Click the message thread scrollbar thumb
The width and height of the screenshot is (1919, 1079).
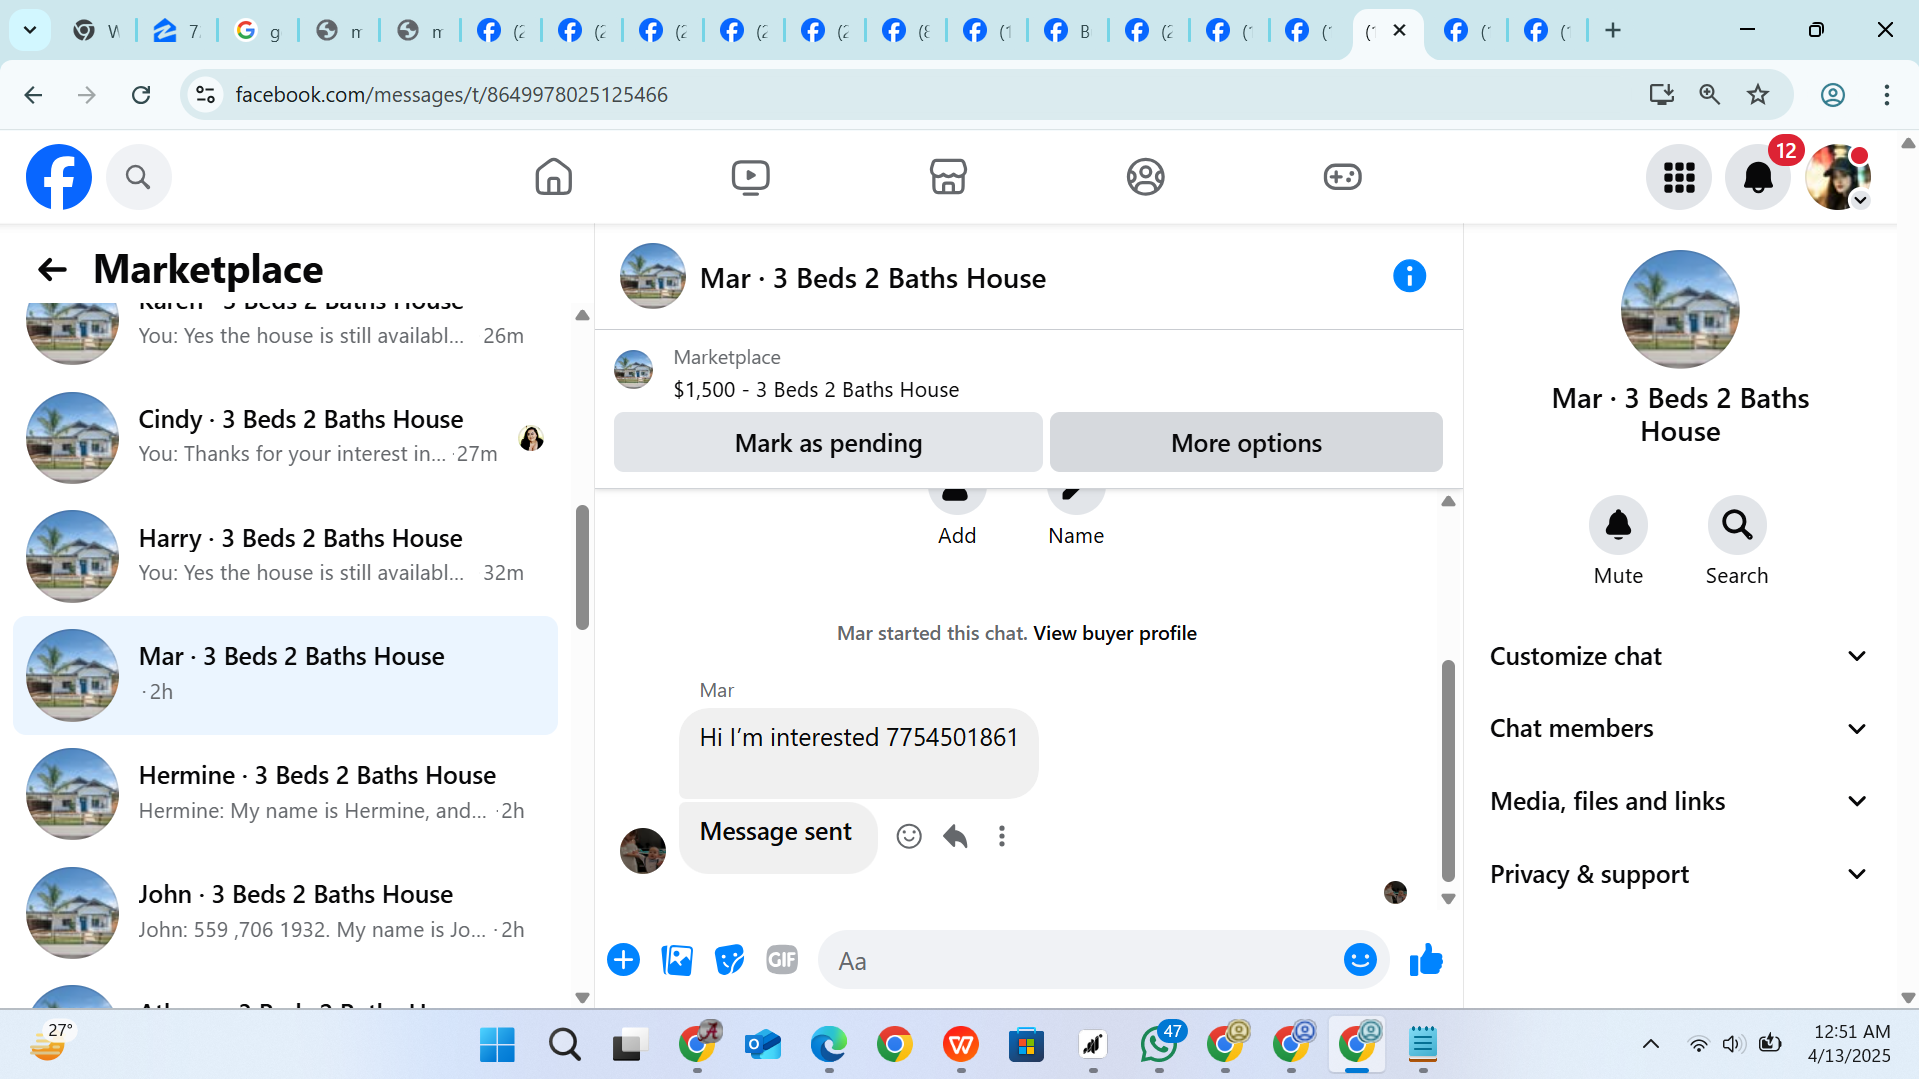(1448, 770)
